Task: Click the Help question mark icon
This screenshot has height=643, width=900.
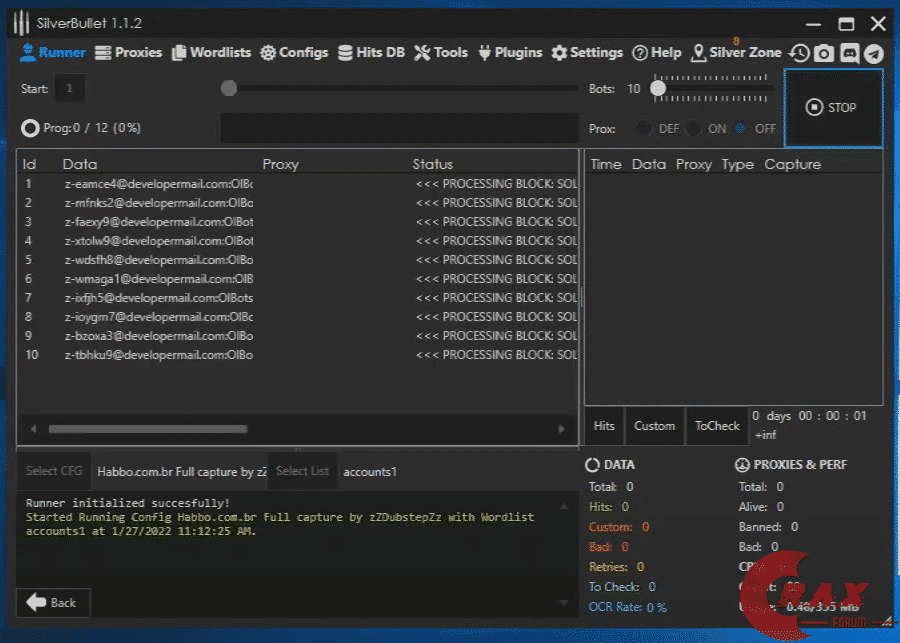Action: pos(640,52)
